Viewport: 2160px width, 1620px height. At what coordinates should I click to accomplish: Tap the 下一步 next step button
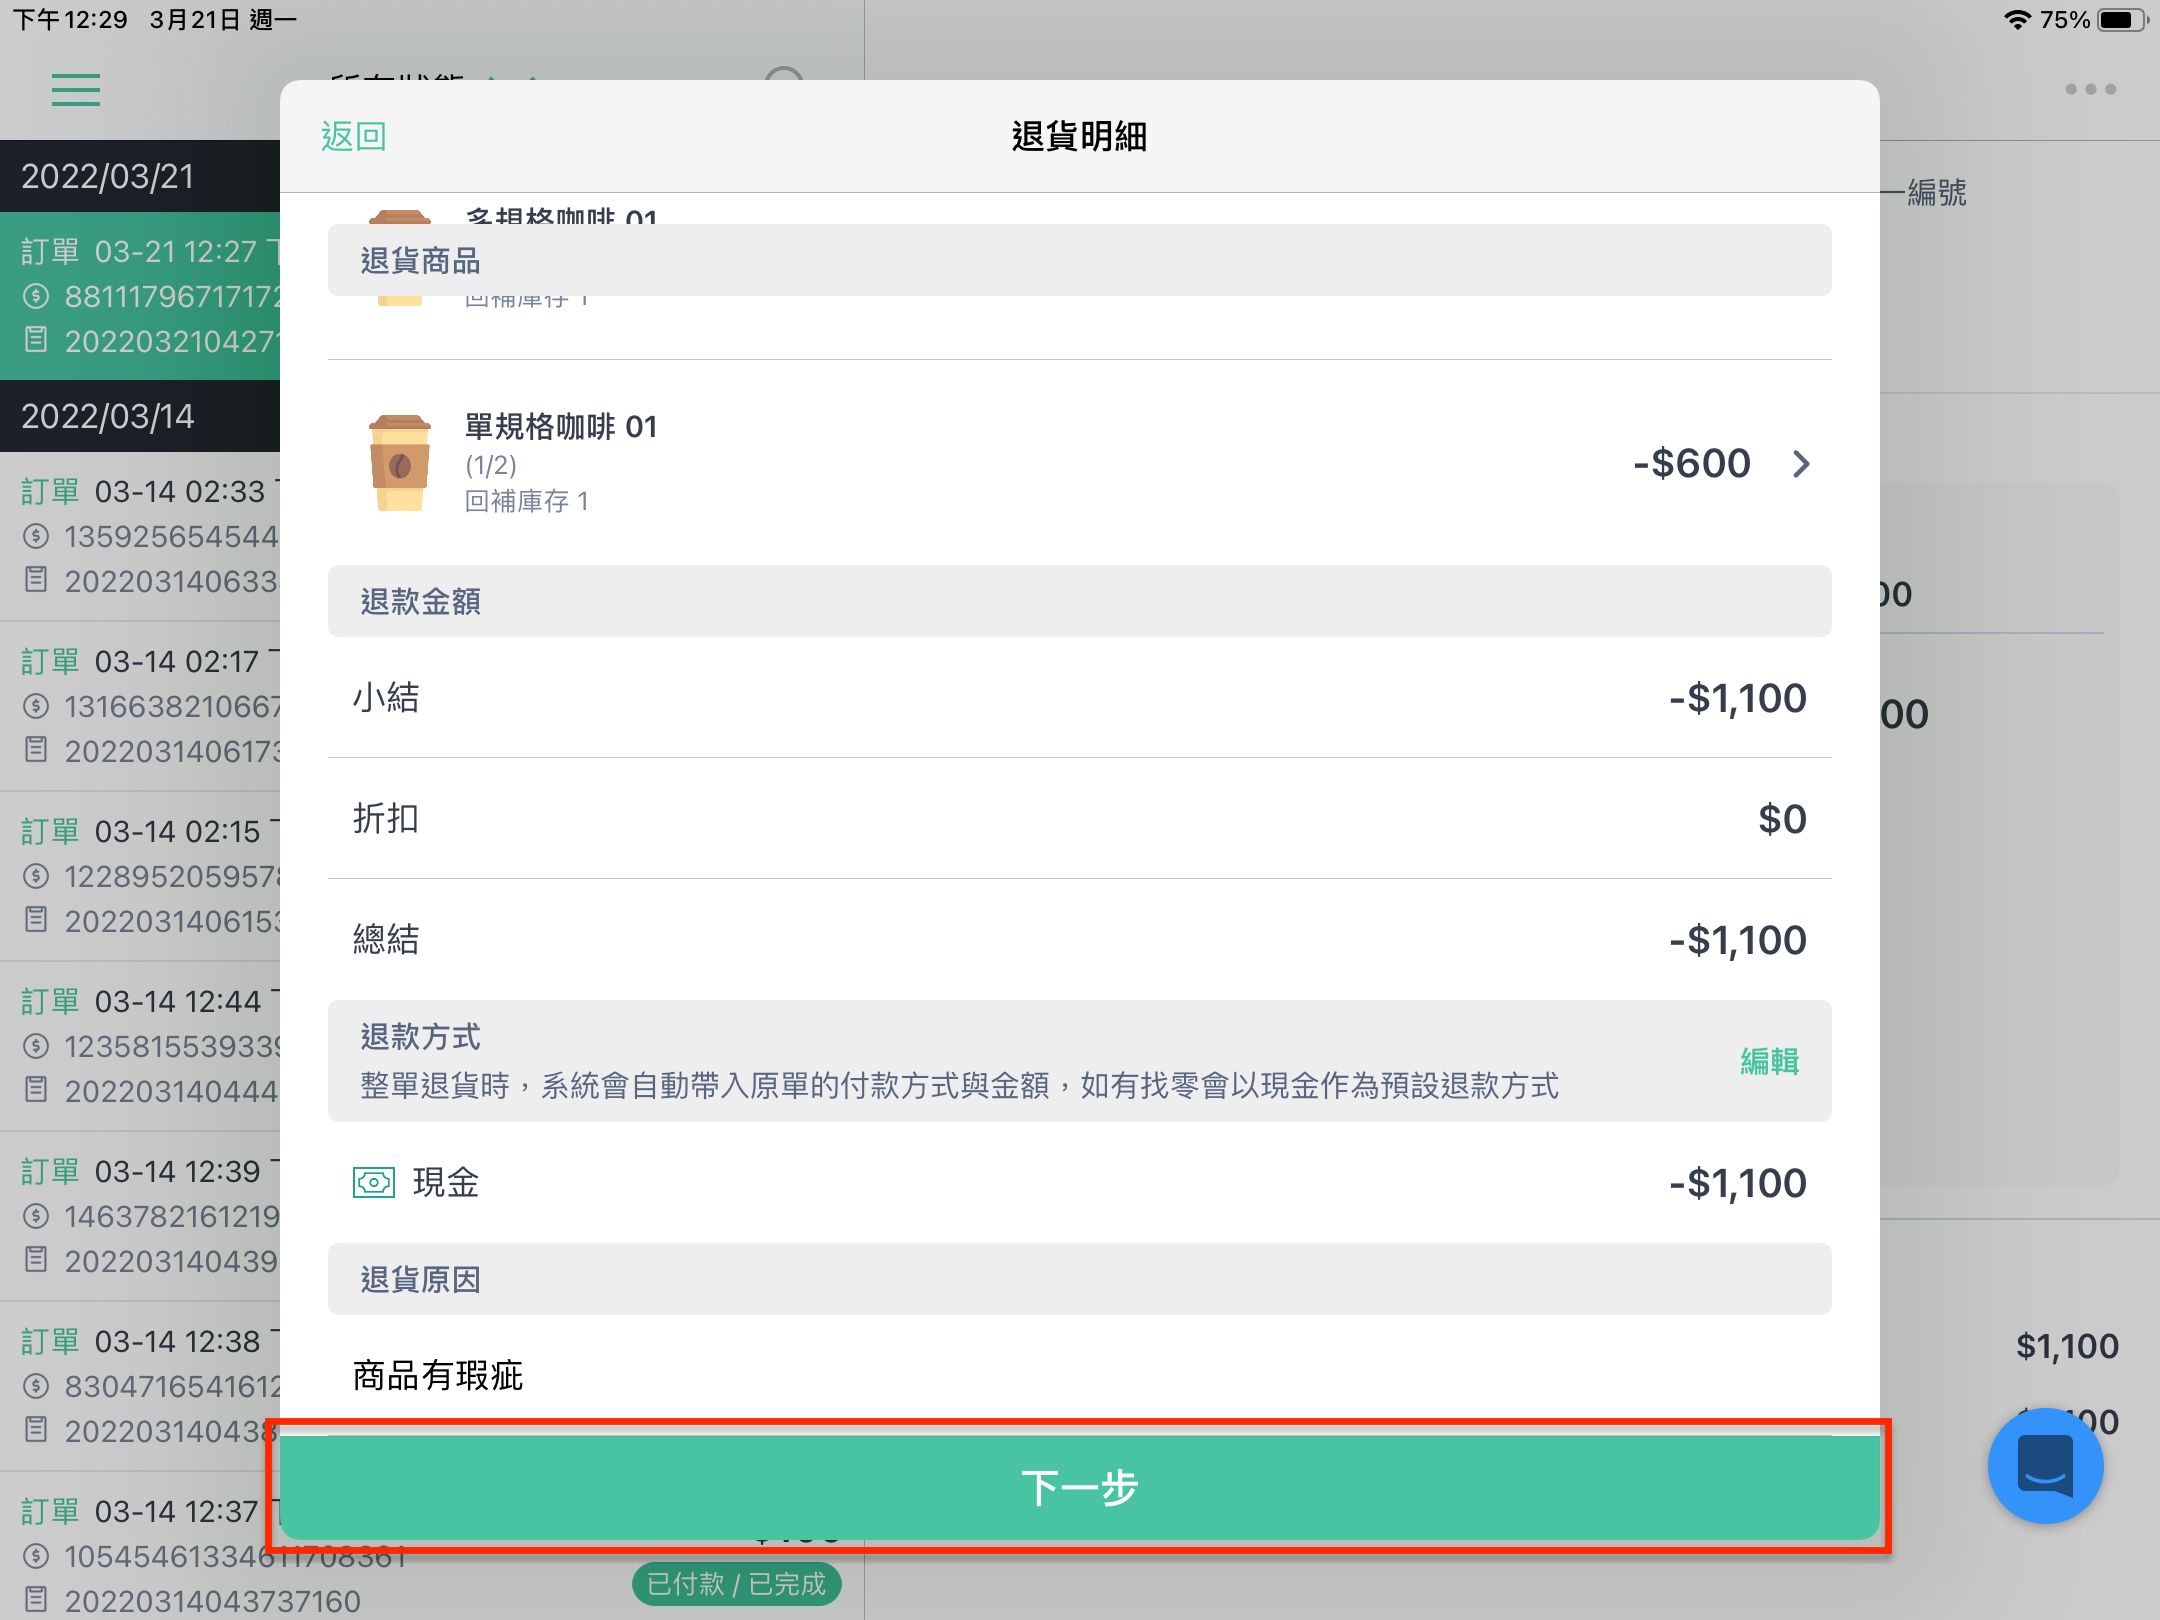click(x=1079, y=1487)
